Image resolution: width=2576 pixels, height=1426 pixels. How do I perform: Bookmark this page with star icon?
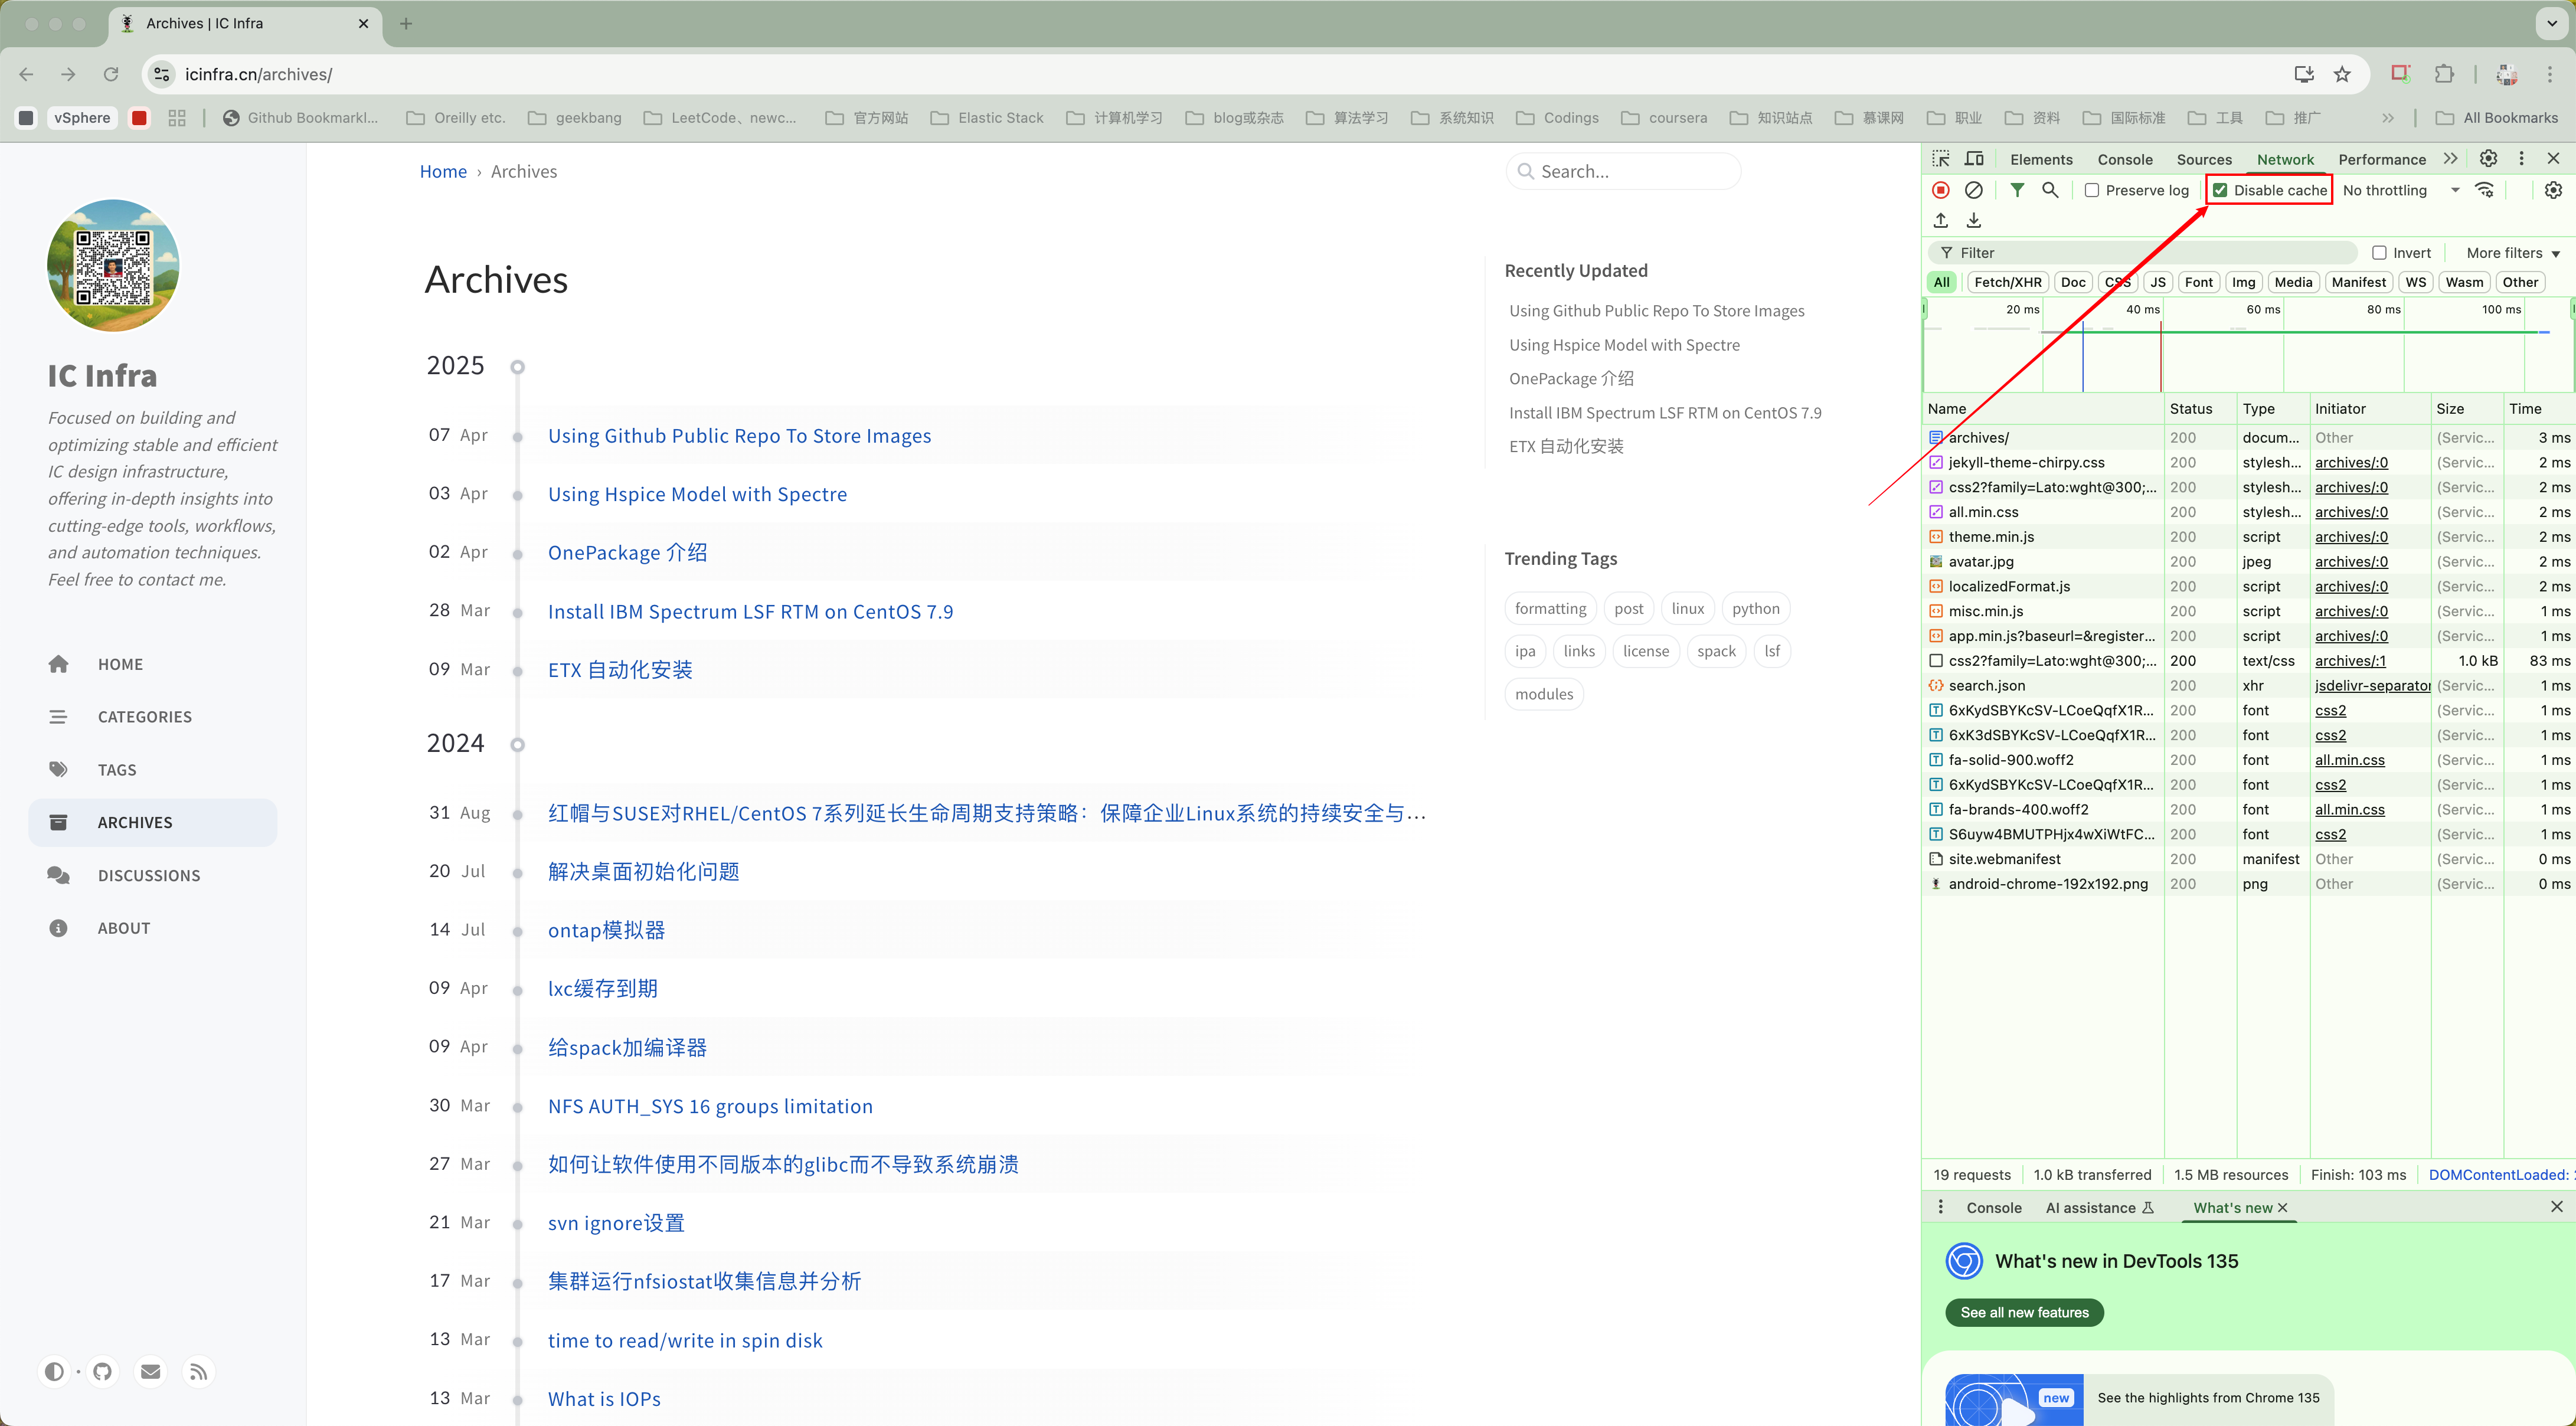point(2343,74)
